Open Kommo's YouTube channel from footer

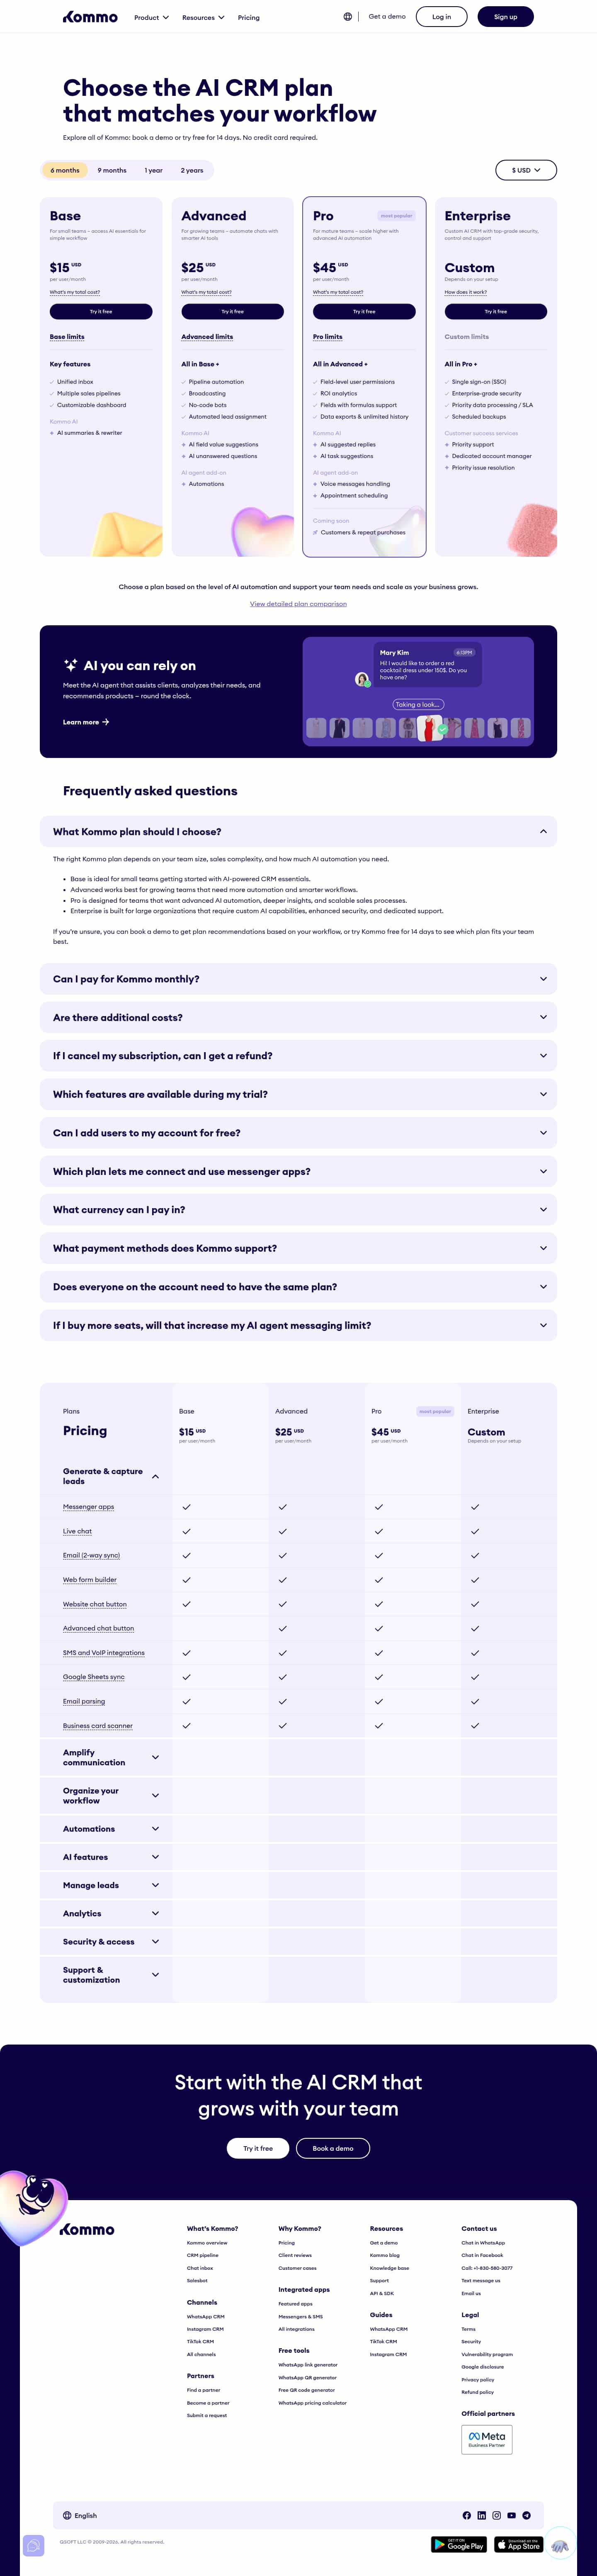[x=511, y=2515]
